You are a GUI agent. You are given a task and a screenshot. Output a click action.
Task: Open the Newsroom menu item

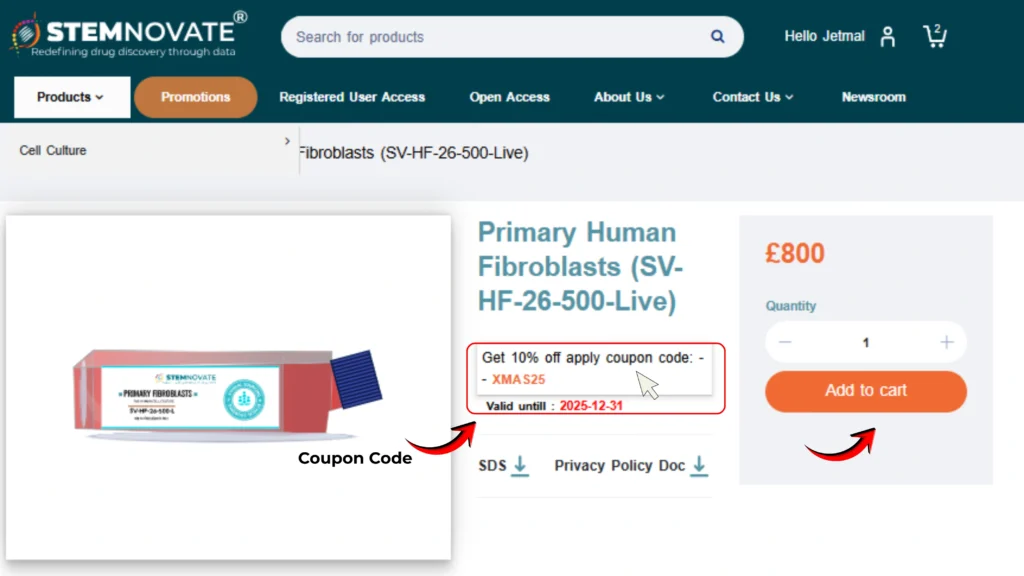873,97
